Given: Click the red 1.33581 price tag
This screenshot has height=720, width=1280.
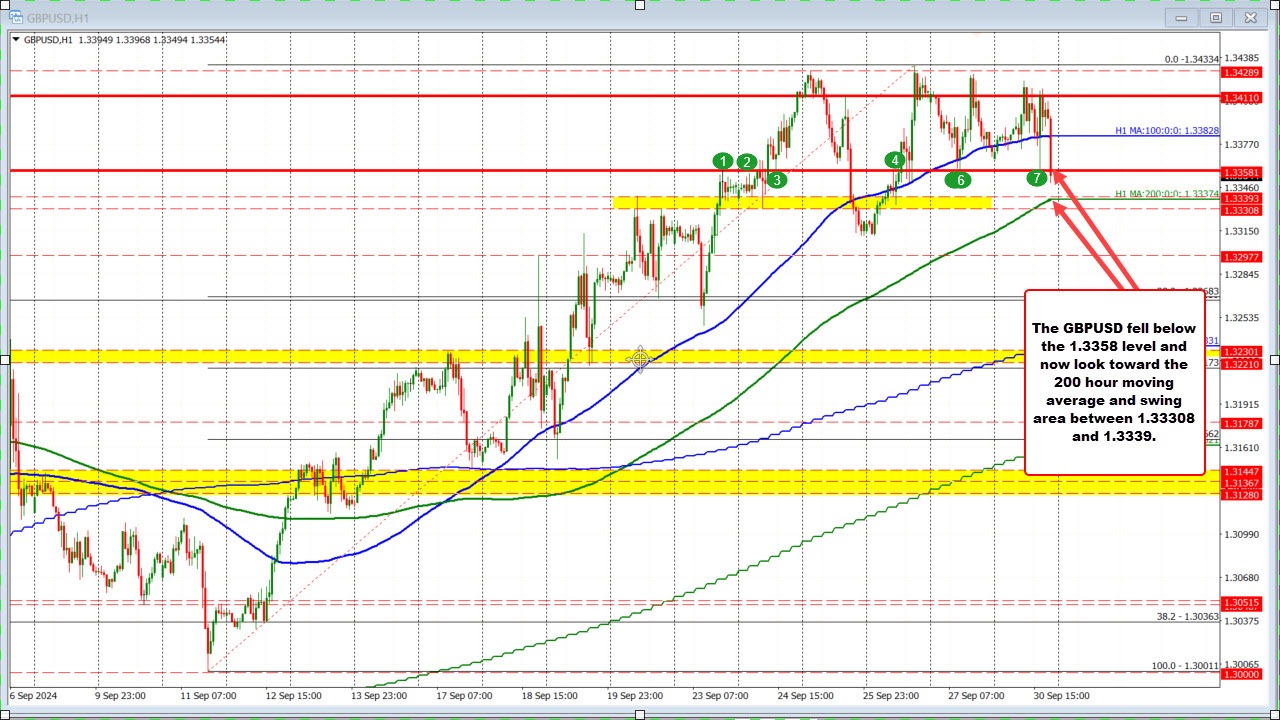Looking at the screenshot, I should (1240, 172).
